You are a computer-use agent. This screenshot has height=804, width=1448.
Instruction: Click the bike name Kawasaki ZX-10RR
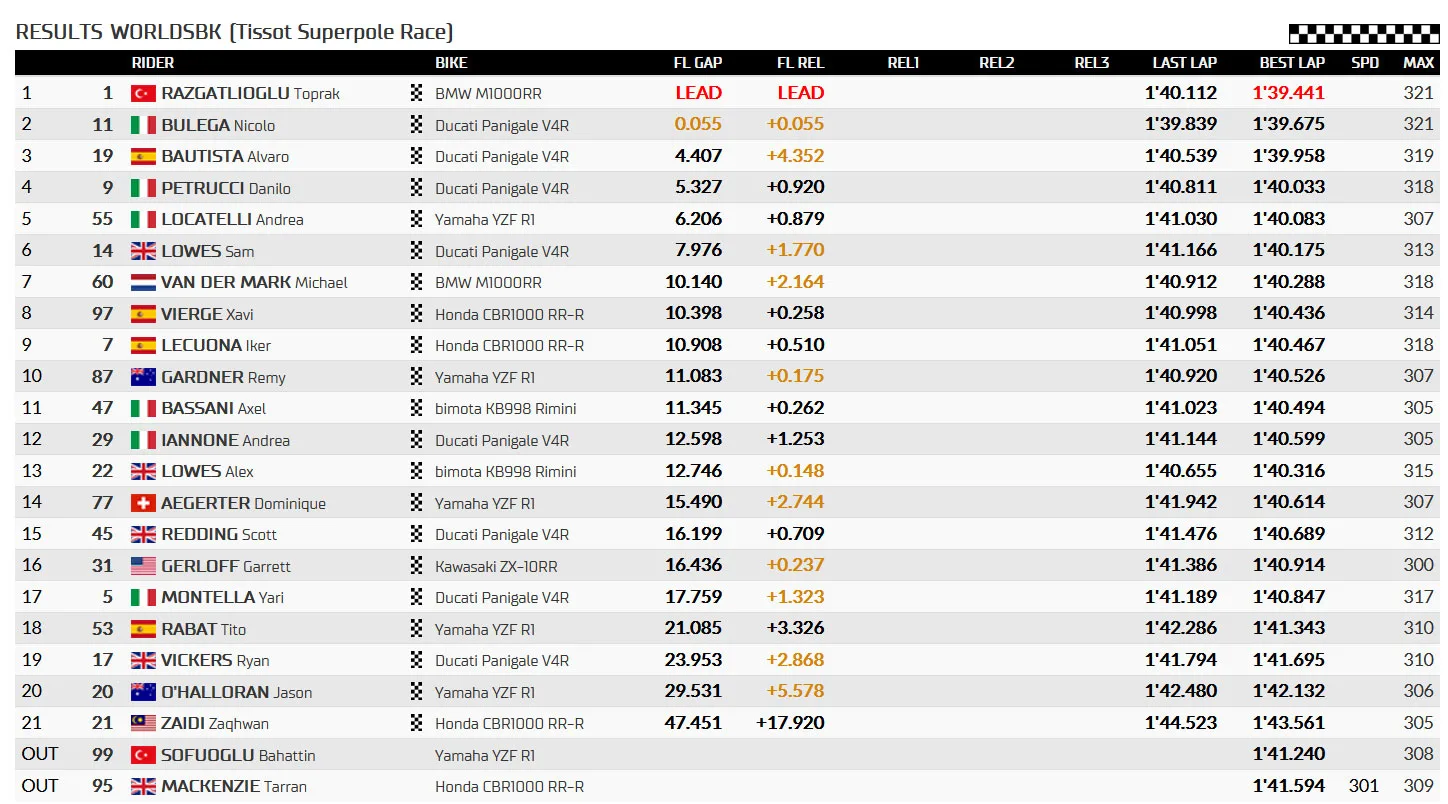(x=496, y=566)
